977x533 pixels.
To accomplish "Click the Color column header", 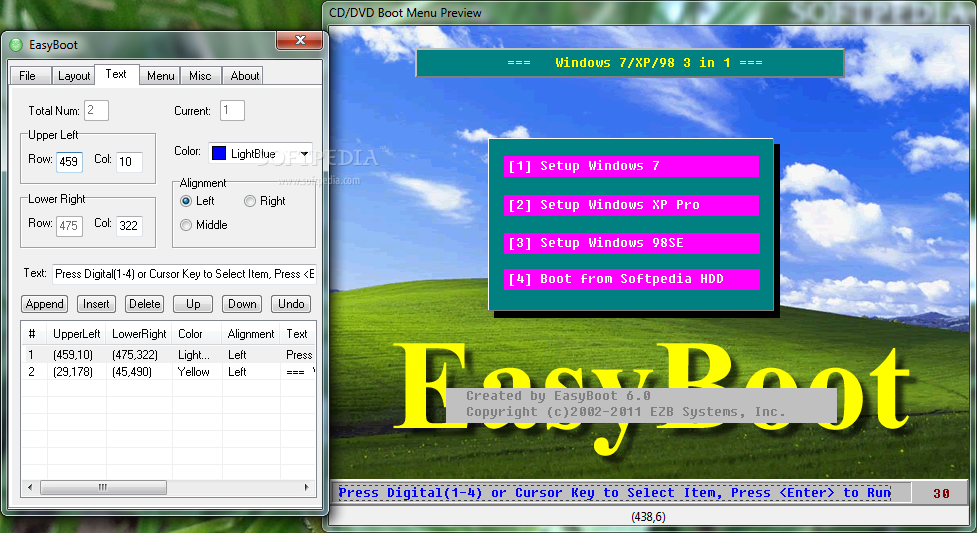I will point(197,334).
